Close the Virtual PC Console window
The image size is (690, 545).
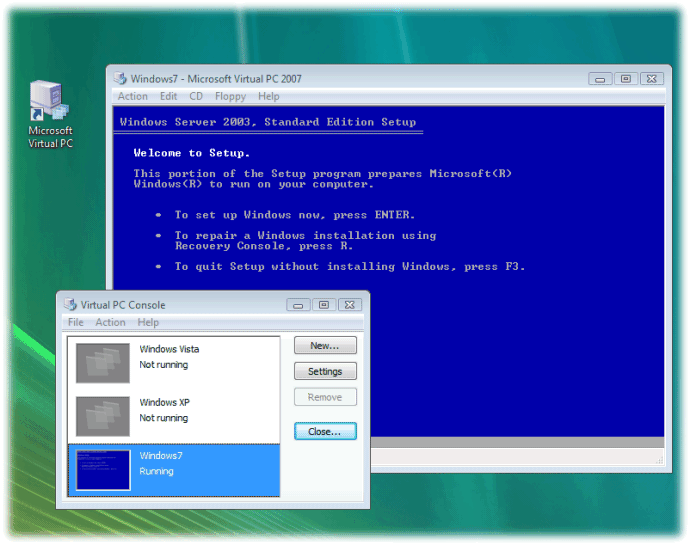(x=350, y=305)
